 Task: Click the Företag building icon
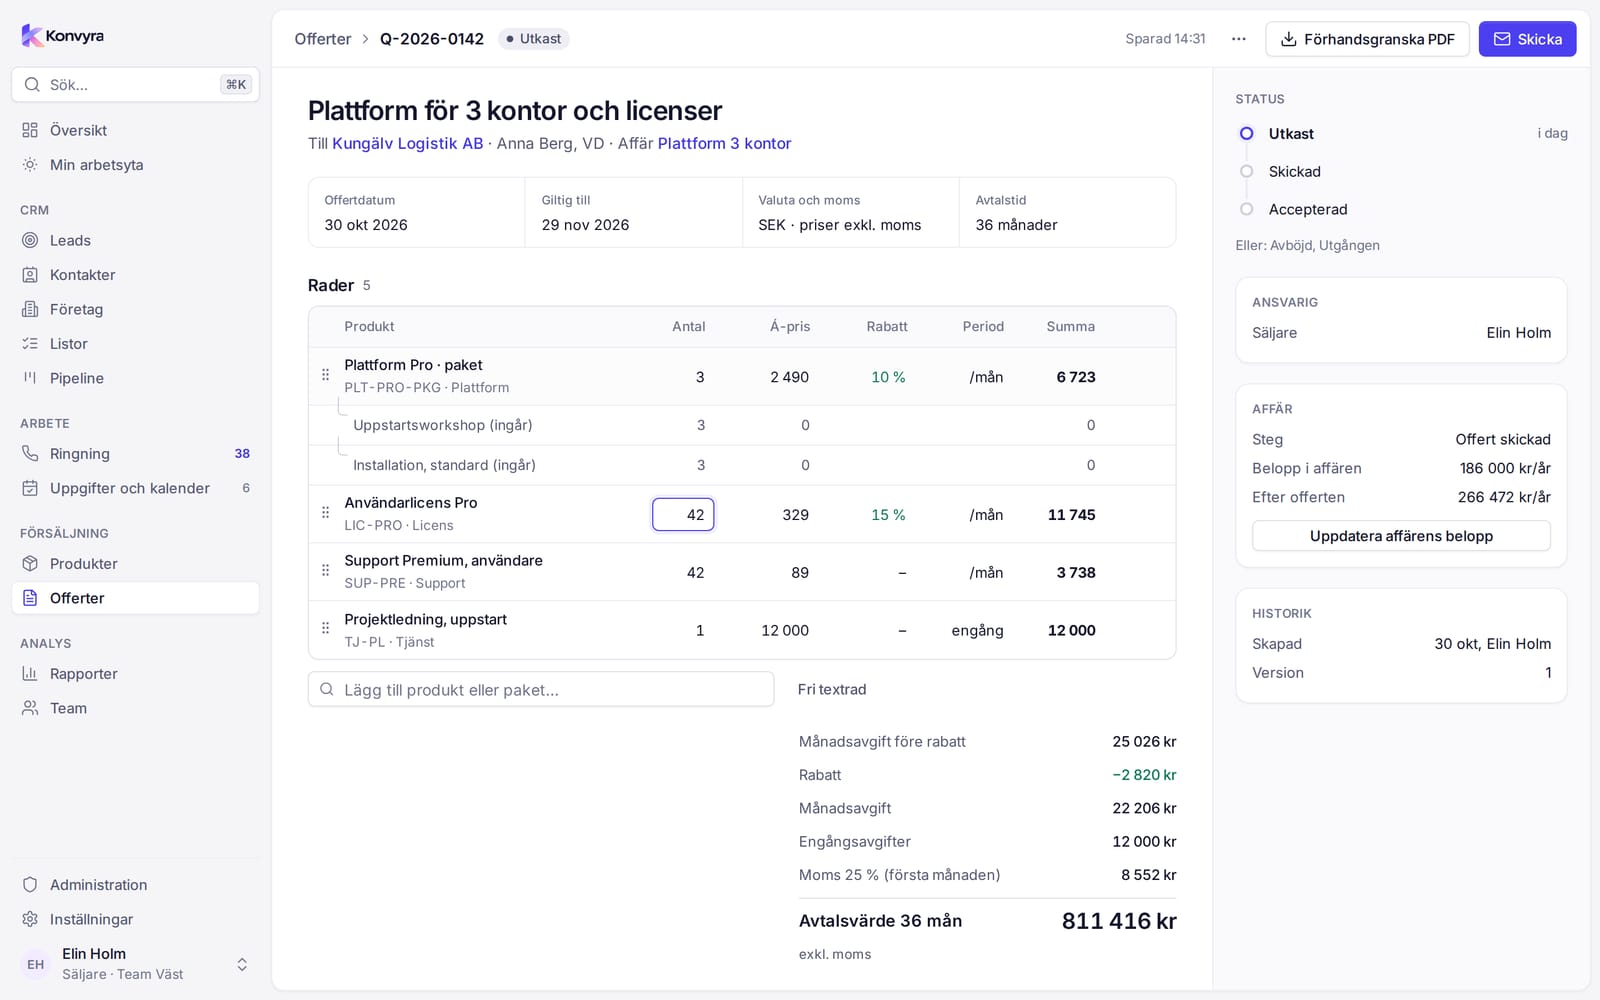[x=30, y=309]
